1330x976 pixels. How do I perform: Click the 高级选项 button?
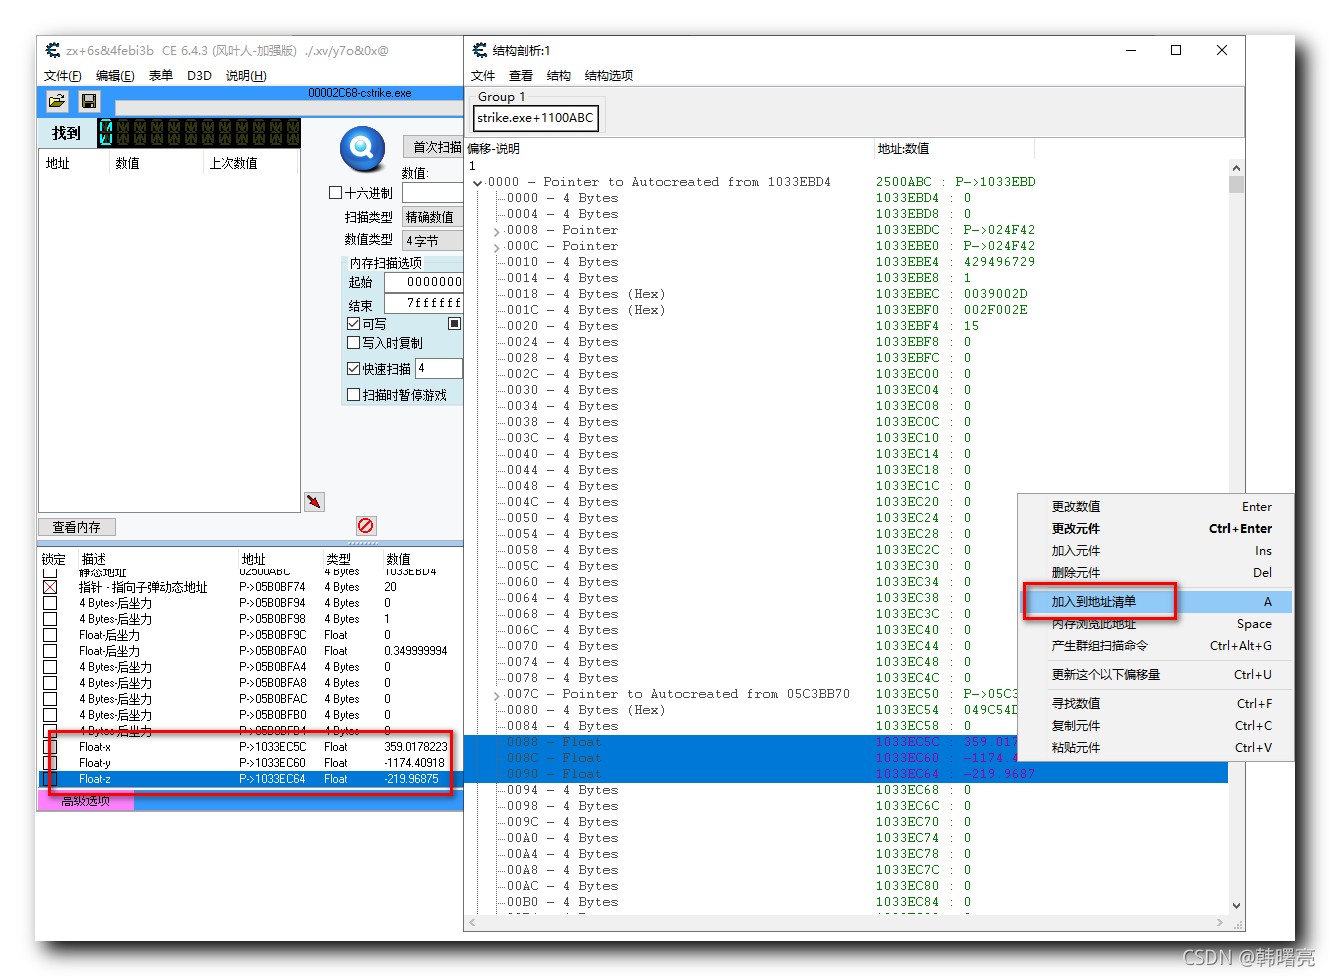(85, 801)
